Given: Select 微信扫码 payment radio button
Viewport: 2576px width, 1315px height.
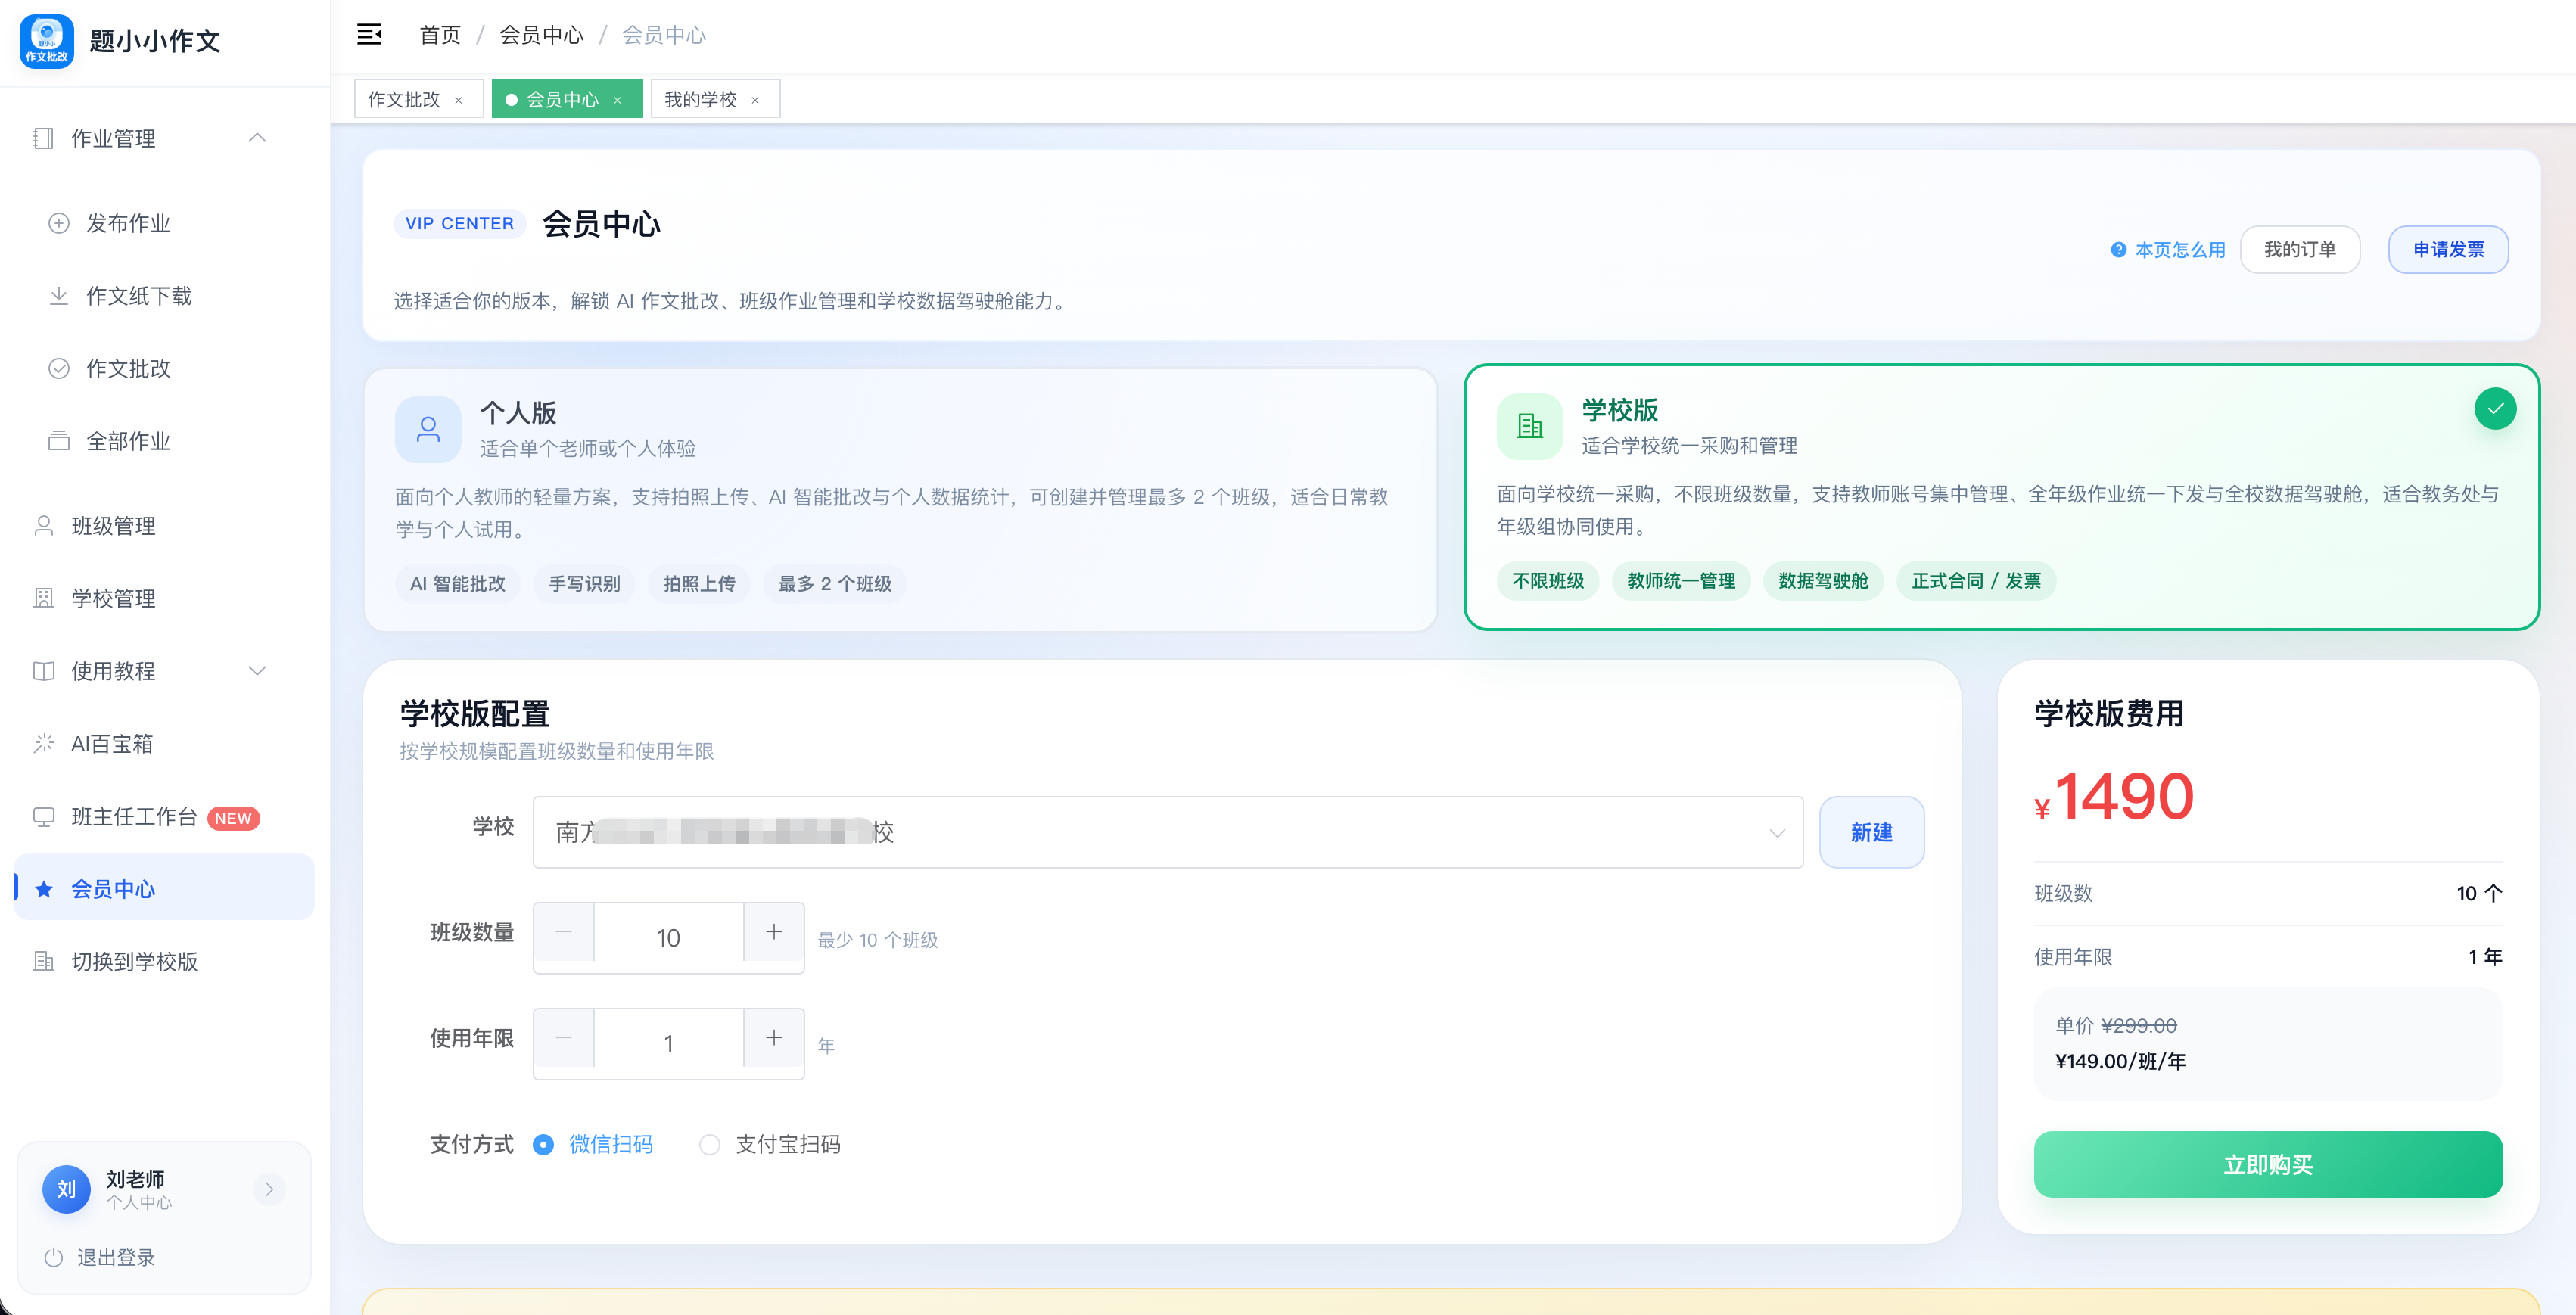Looking at the screenshot, I should (543, 1144).
